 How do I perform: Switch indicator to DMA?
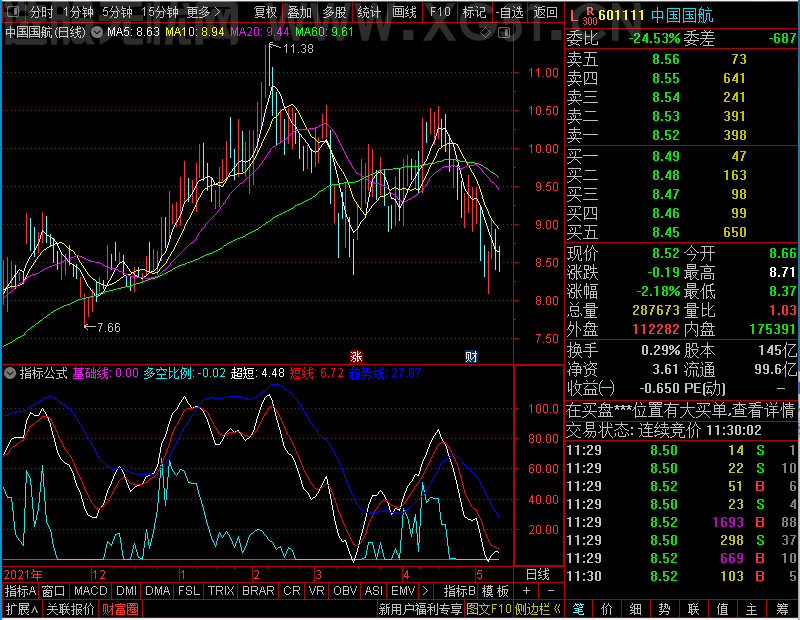pyautogui.click(x=158, y=591)
